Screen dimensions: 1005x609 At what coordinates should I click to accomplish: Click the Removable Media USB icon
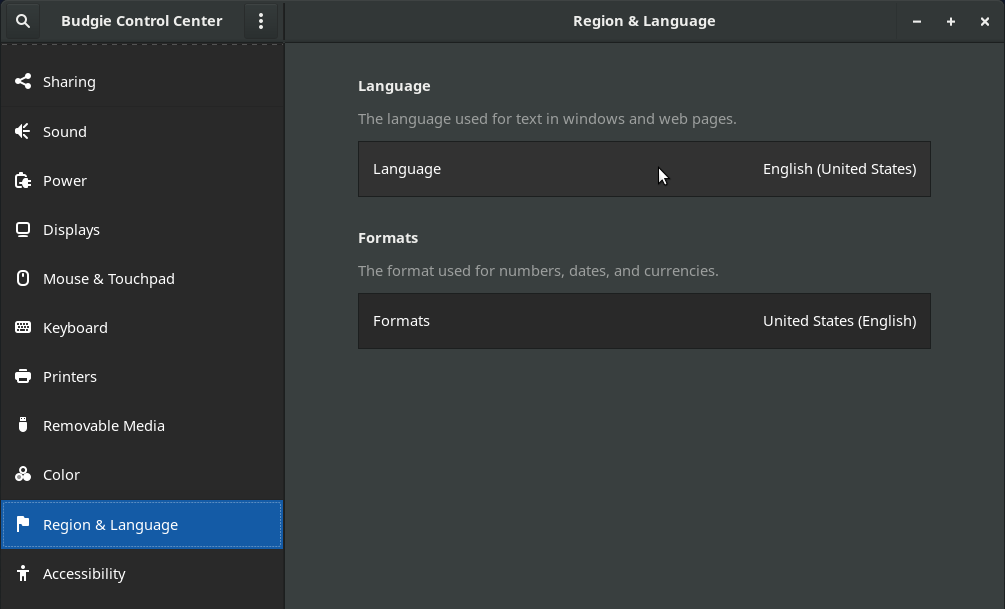click(23, 426)
